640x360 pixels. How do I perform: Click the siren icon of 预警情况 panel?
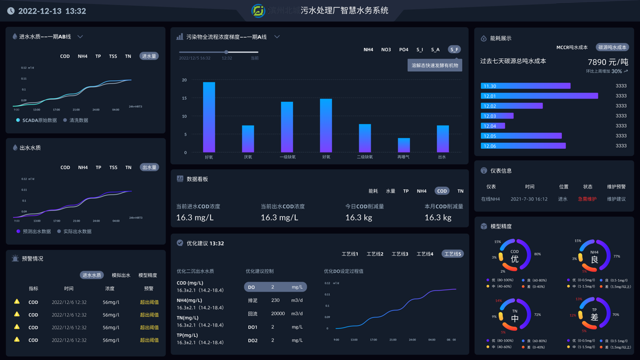(x=15, y=258)
